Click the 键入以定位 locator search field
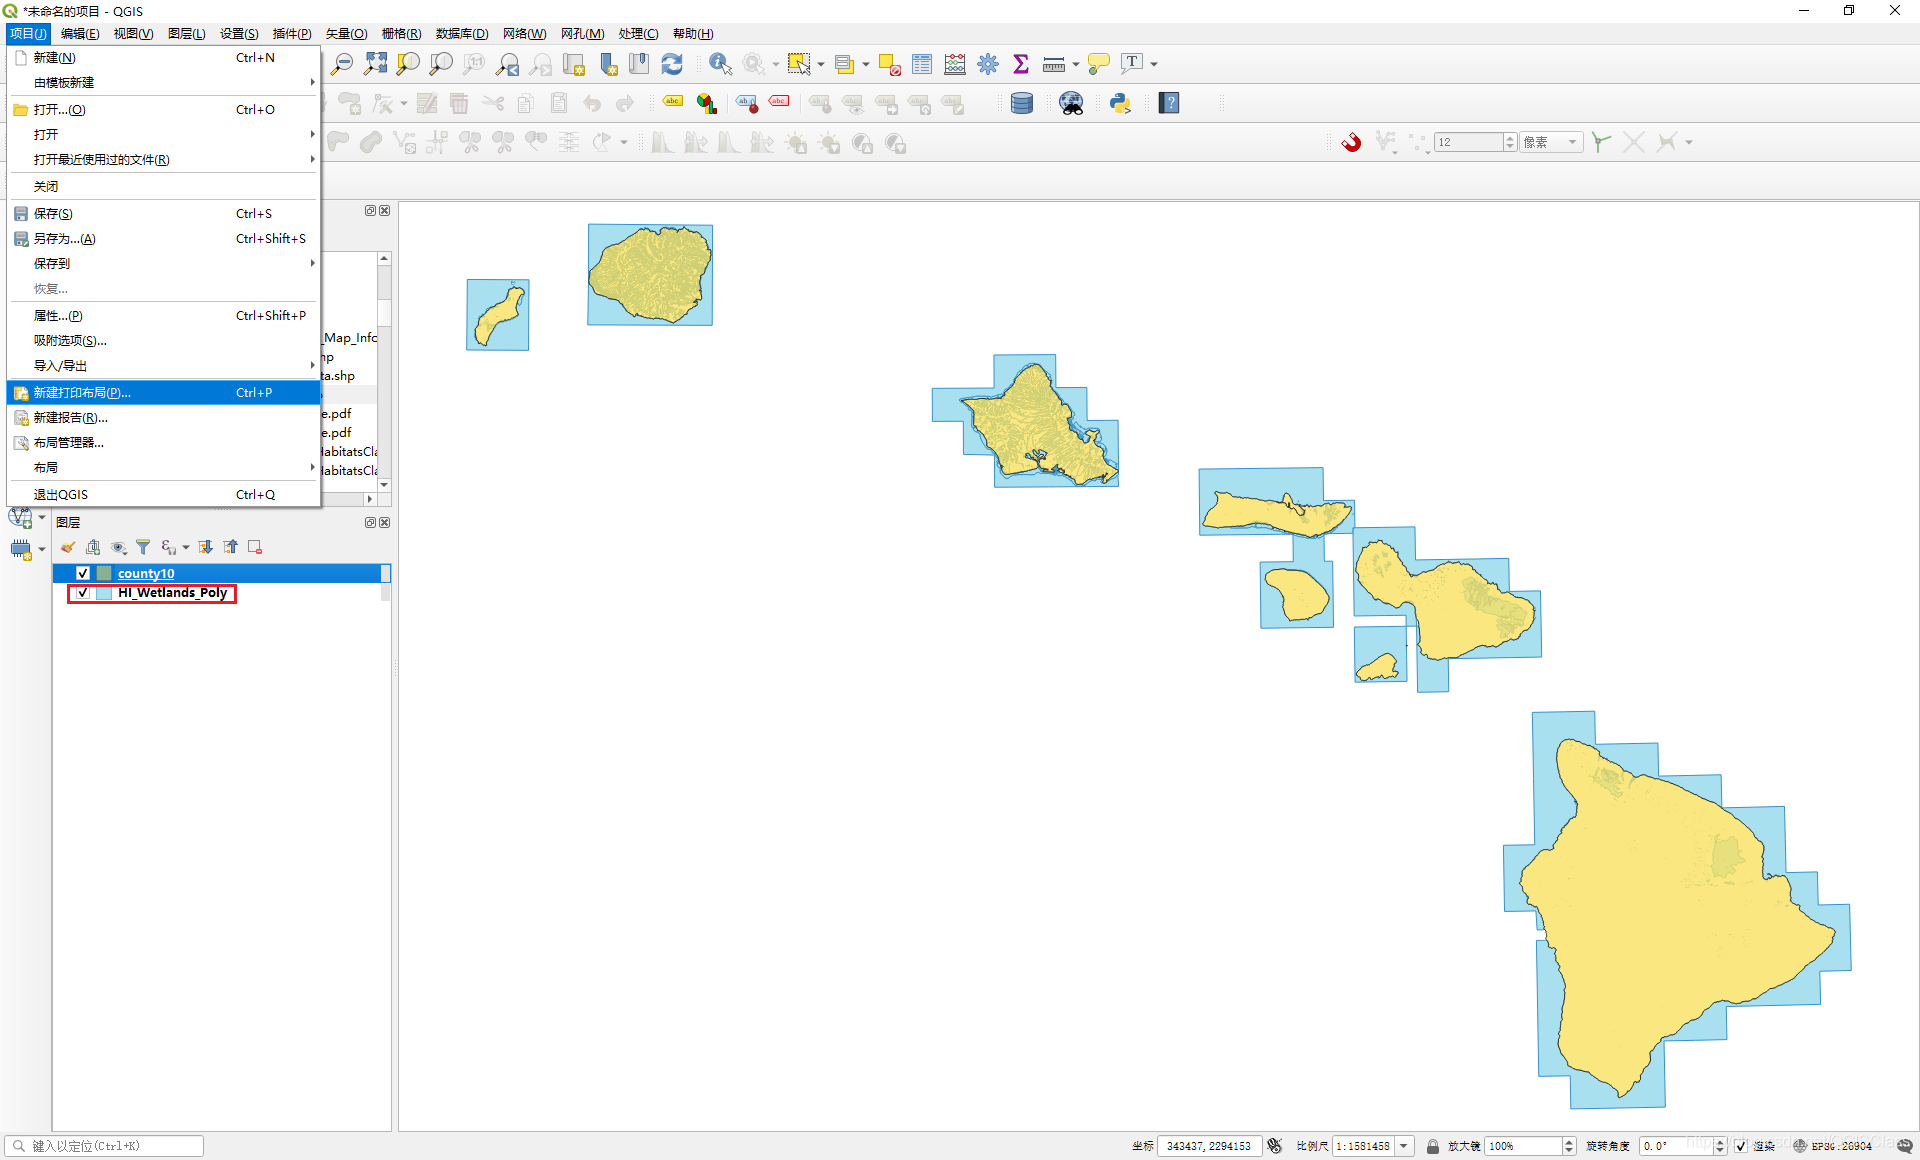Screen dimensions: 1920x1160 [104, 1146]
